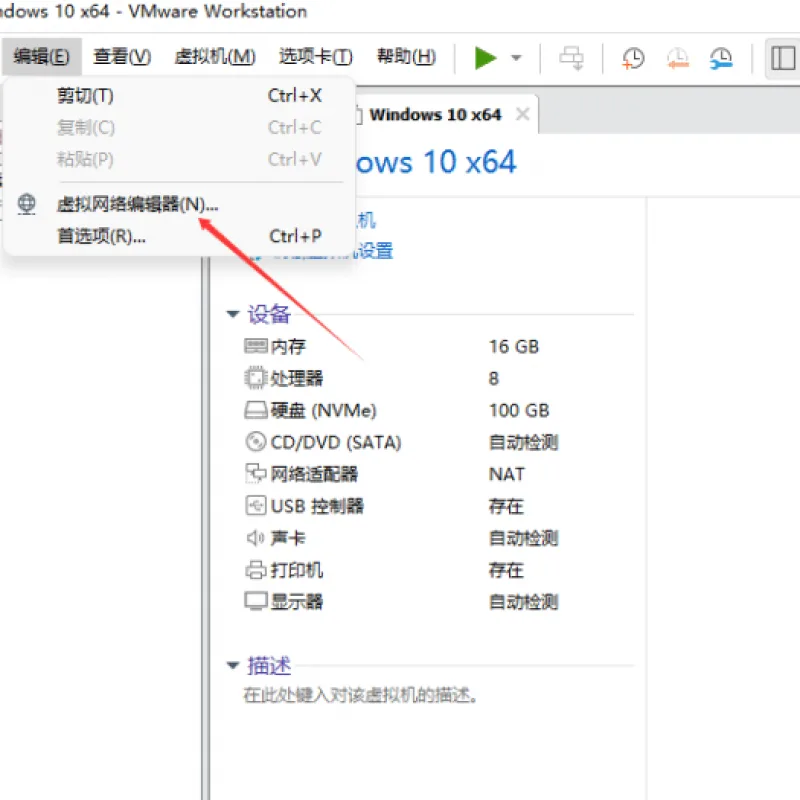Click the globe icon beside 虚拟网络编辑器

(27, 204)
